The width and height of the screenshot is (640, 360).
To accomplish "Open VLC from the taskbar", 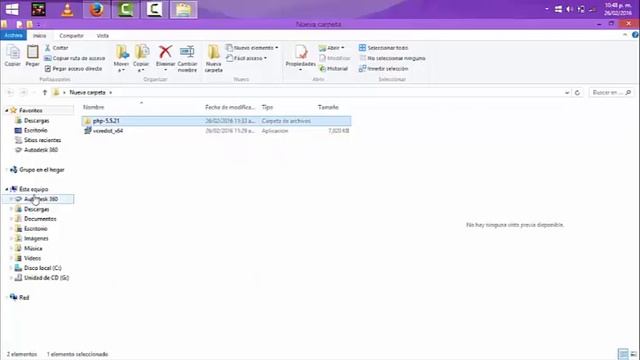I will tap(67, 9).
